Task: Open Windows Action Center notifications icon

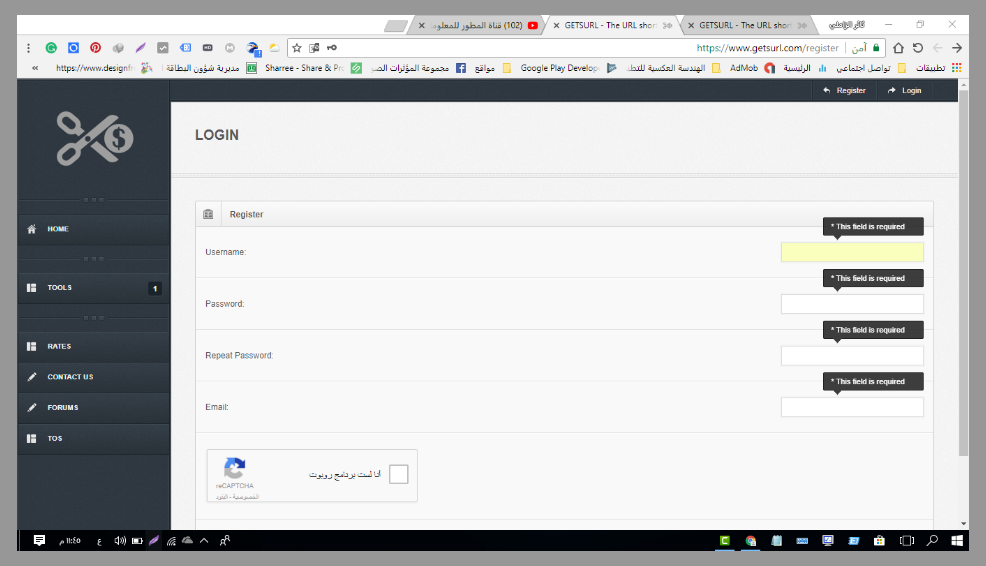Action: [39, 540]
